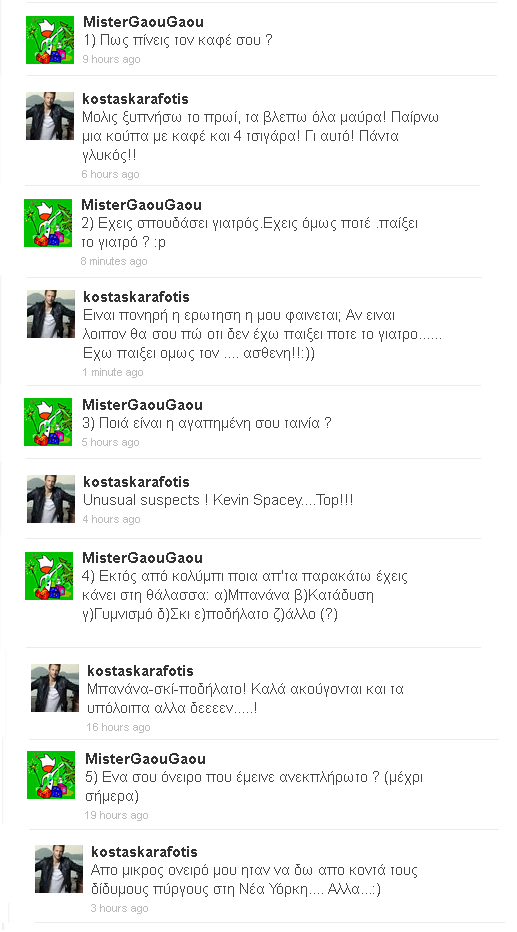Image resolution: width=517 pixels, height=932 pixels.
Task: Open kostaskarafotis photo on the Μπανάνα-σκί reply
Action: tap(55, 688)
